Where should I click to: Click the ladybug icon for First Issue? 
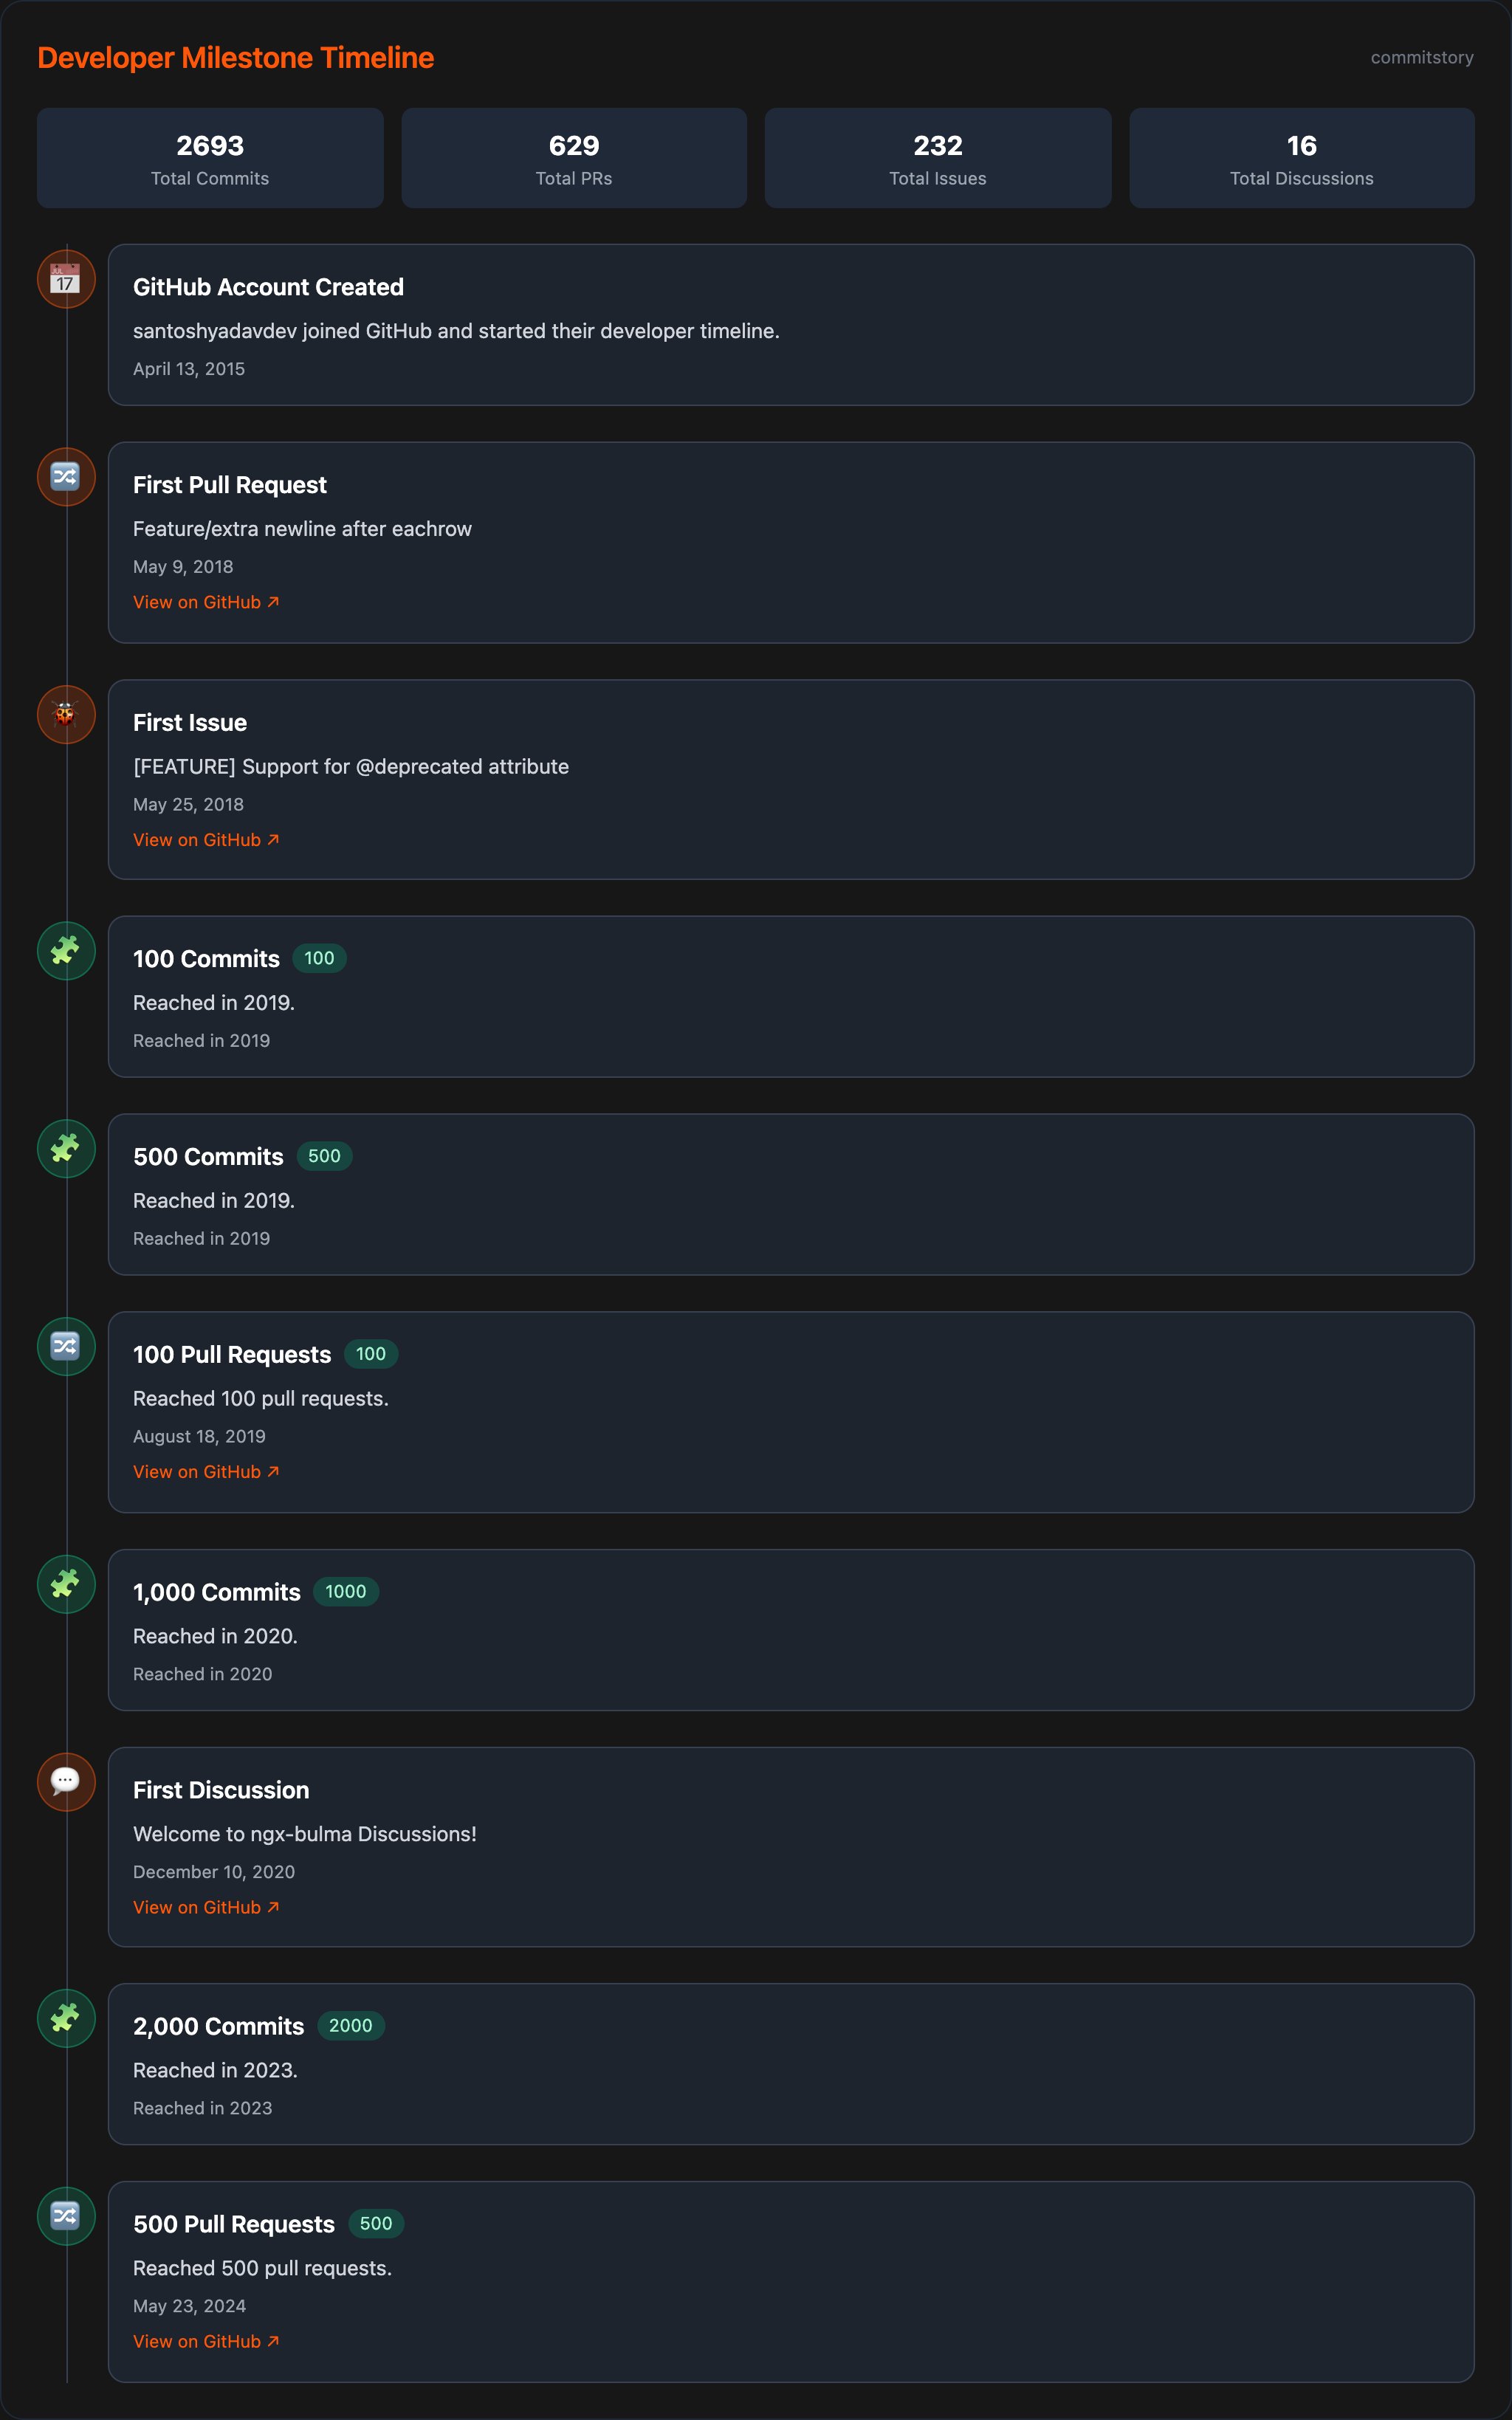66,714
